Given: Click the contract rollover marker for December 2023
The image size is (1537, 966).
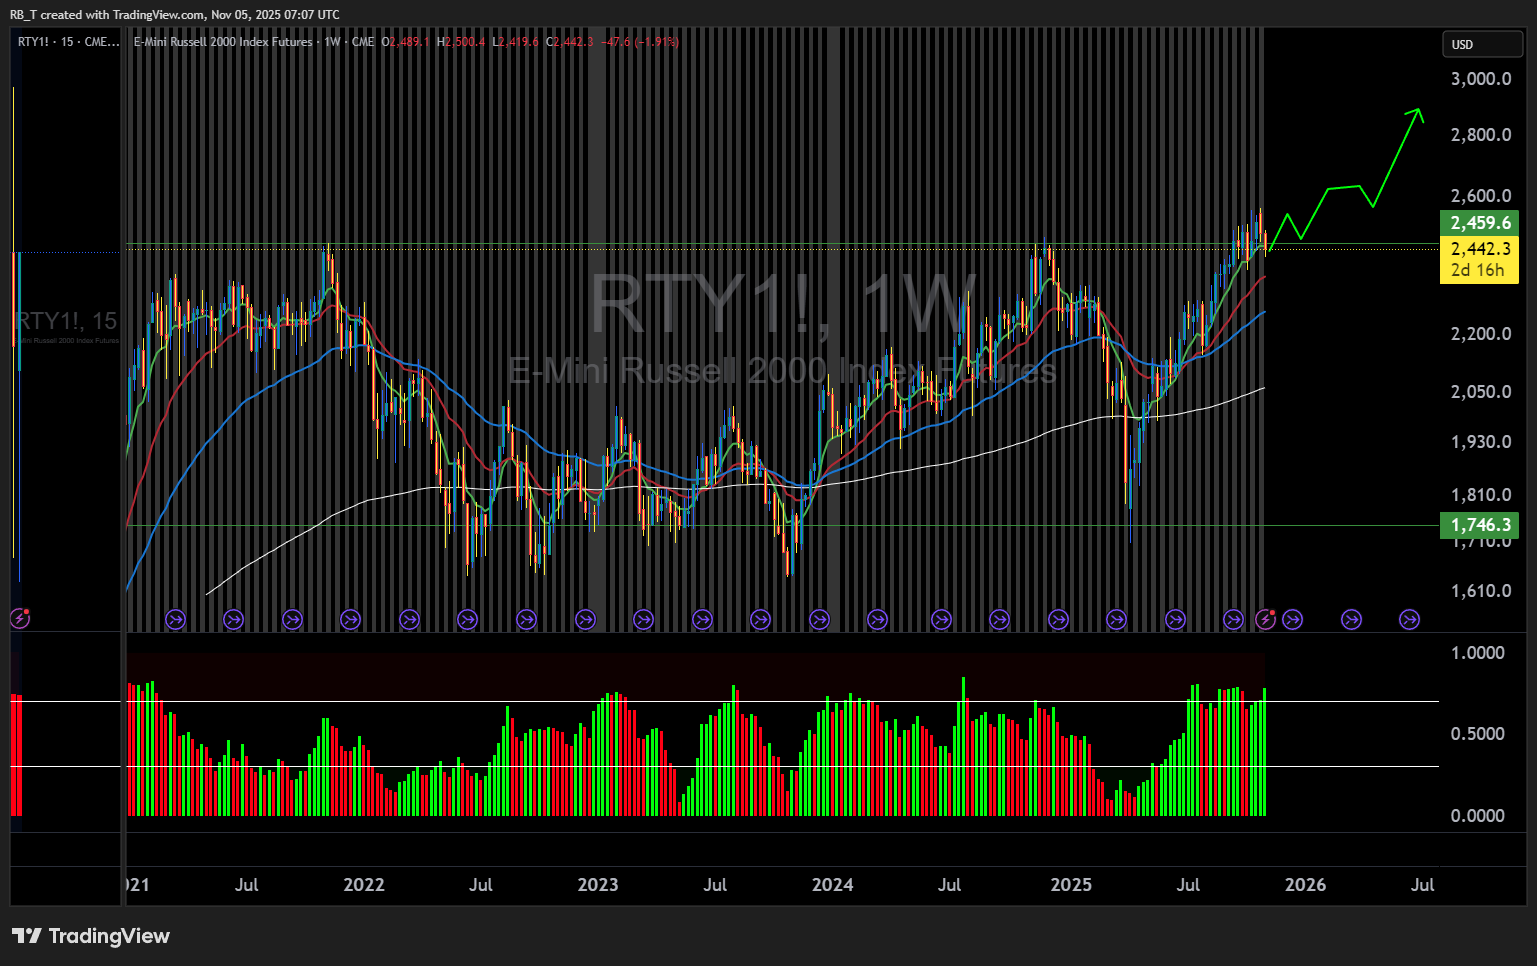Looking at the screenshot, I should (x=819, y=620).
